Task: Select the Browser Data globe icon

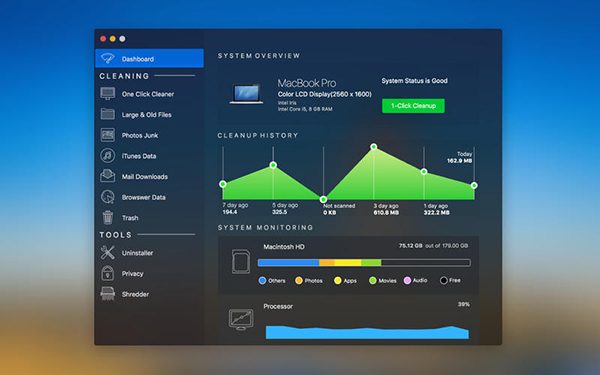Action: pyautogui.click(x=108, y=197)
